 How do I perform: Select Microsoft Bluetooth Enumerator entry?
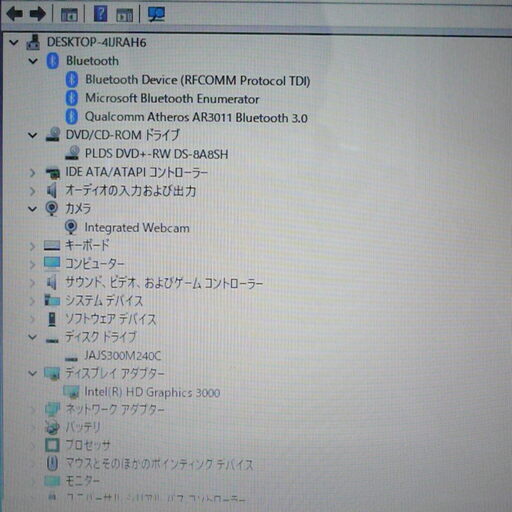click(x=172, y=99)
